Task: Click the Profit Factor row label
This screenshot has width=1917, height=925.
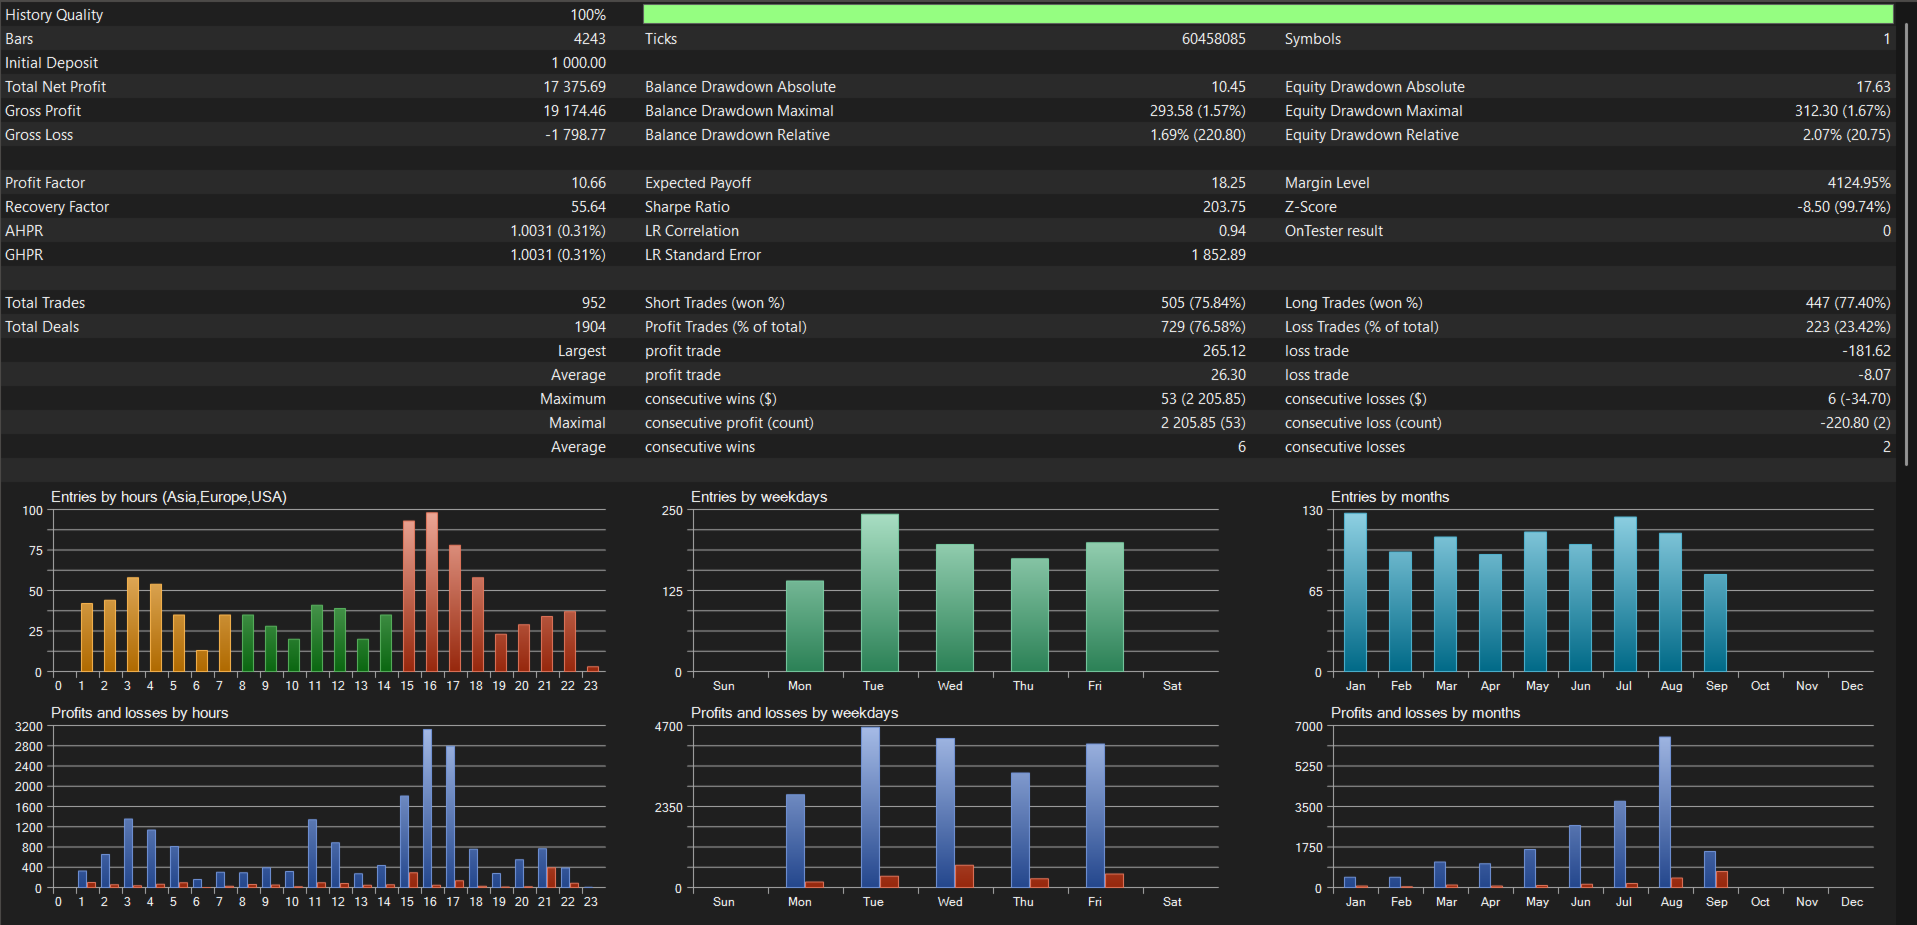Action: pyautogui.click(x=45, y=183)
